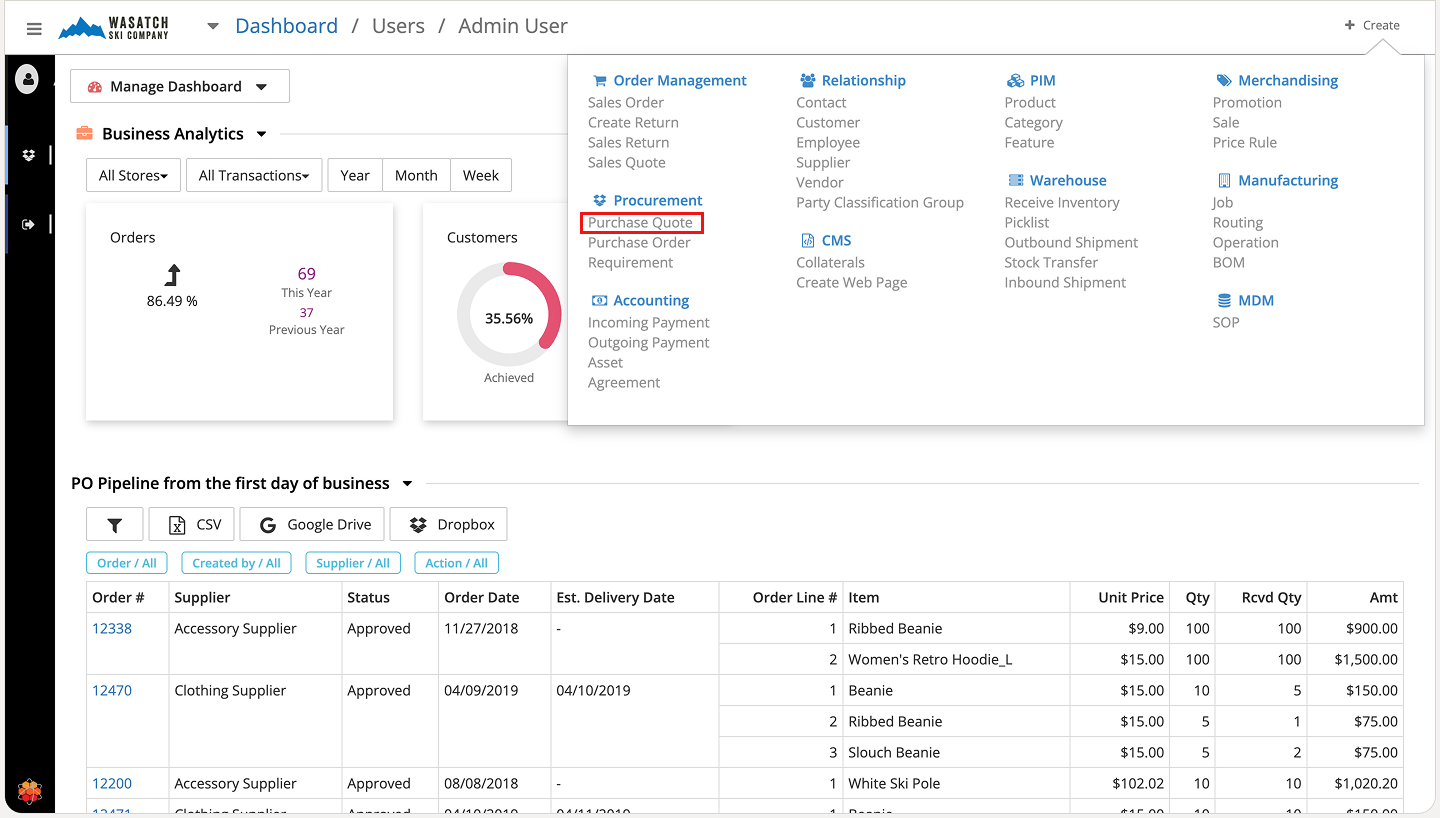Export PO Pipeline as CSV
This screenshot has height=818, width=1440.
[x=195, y=524]
